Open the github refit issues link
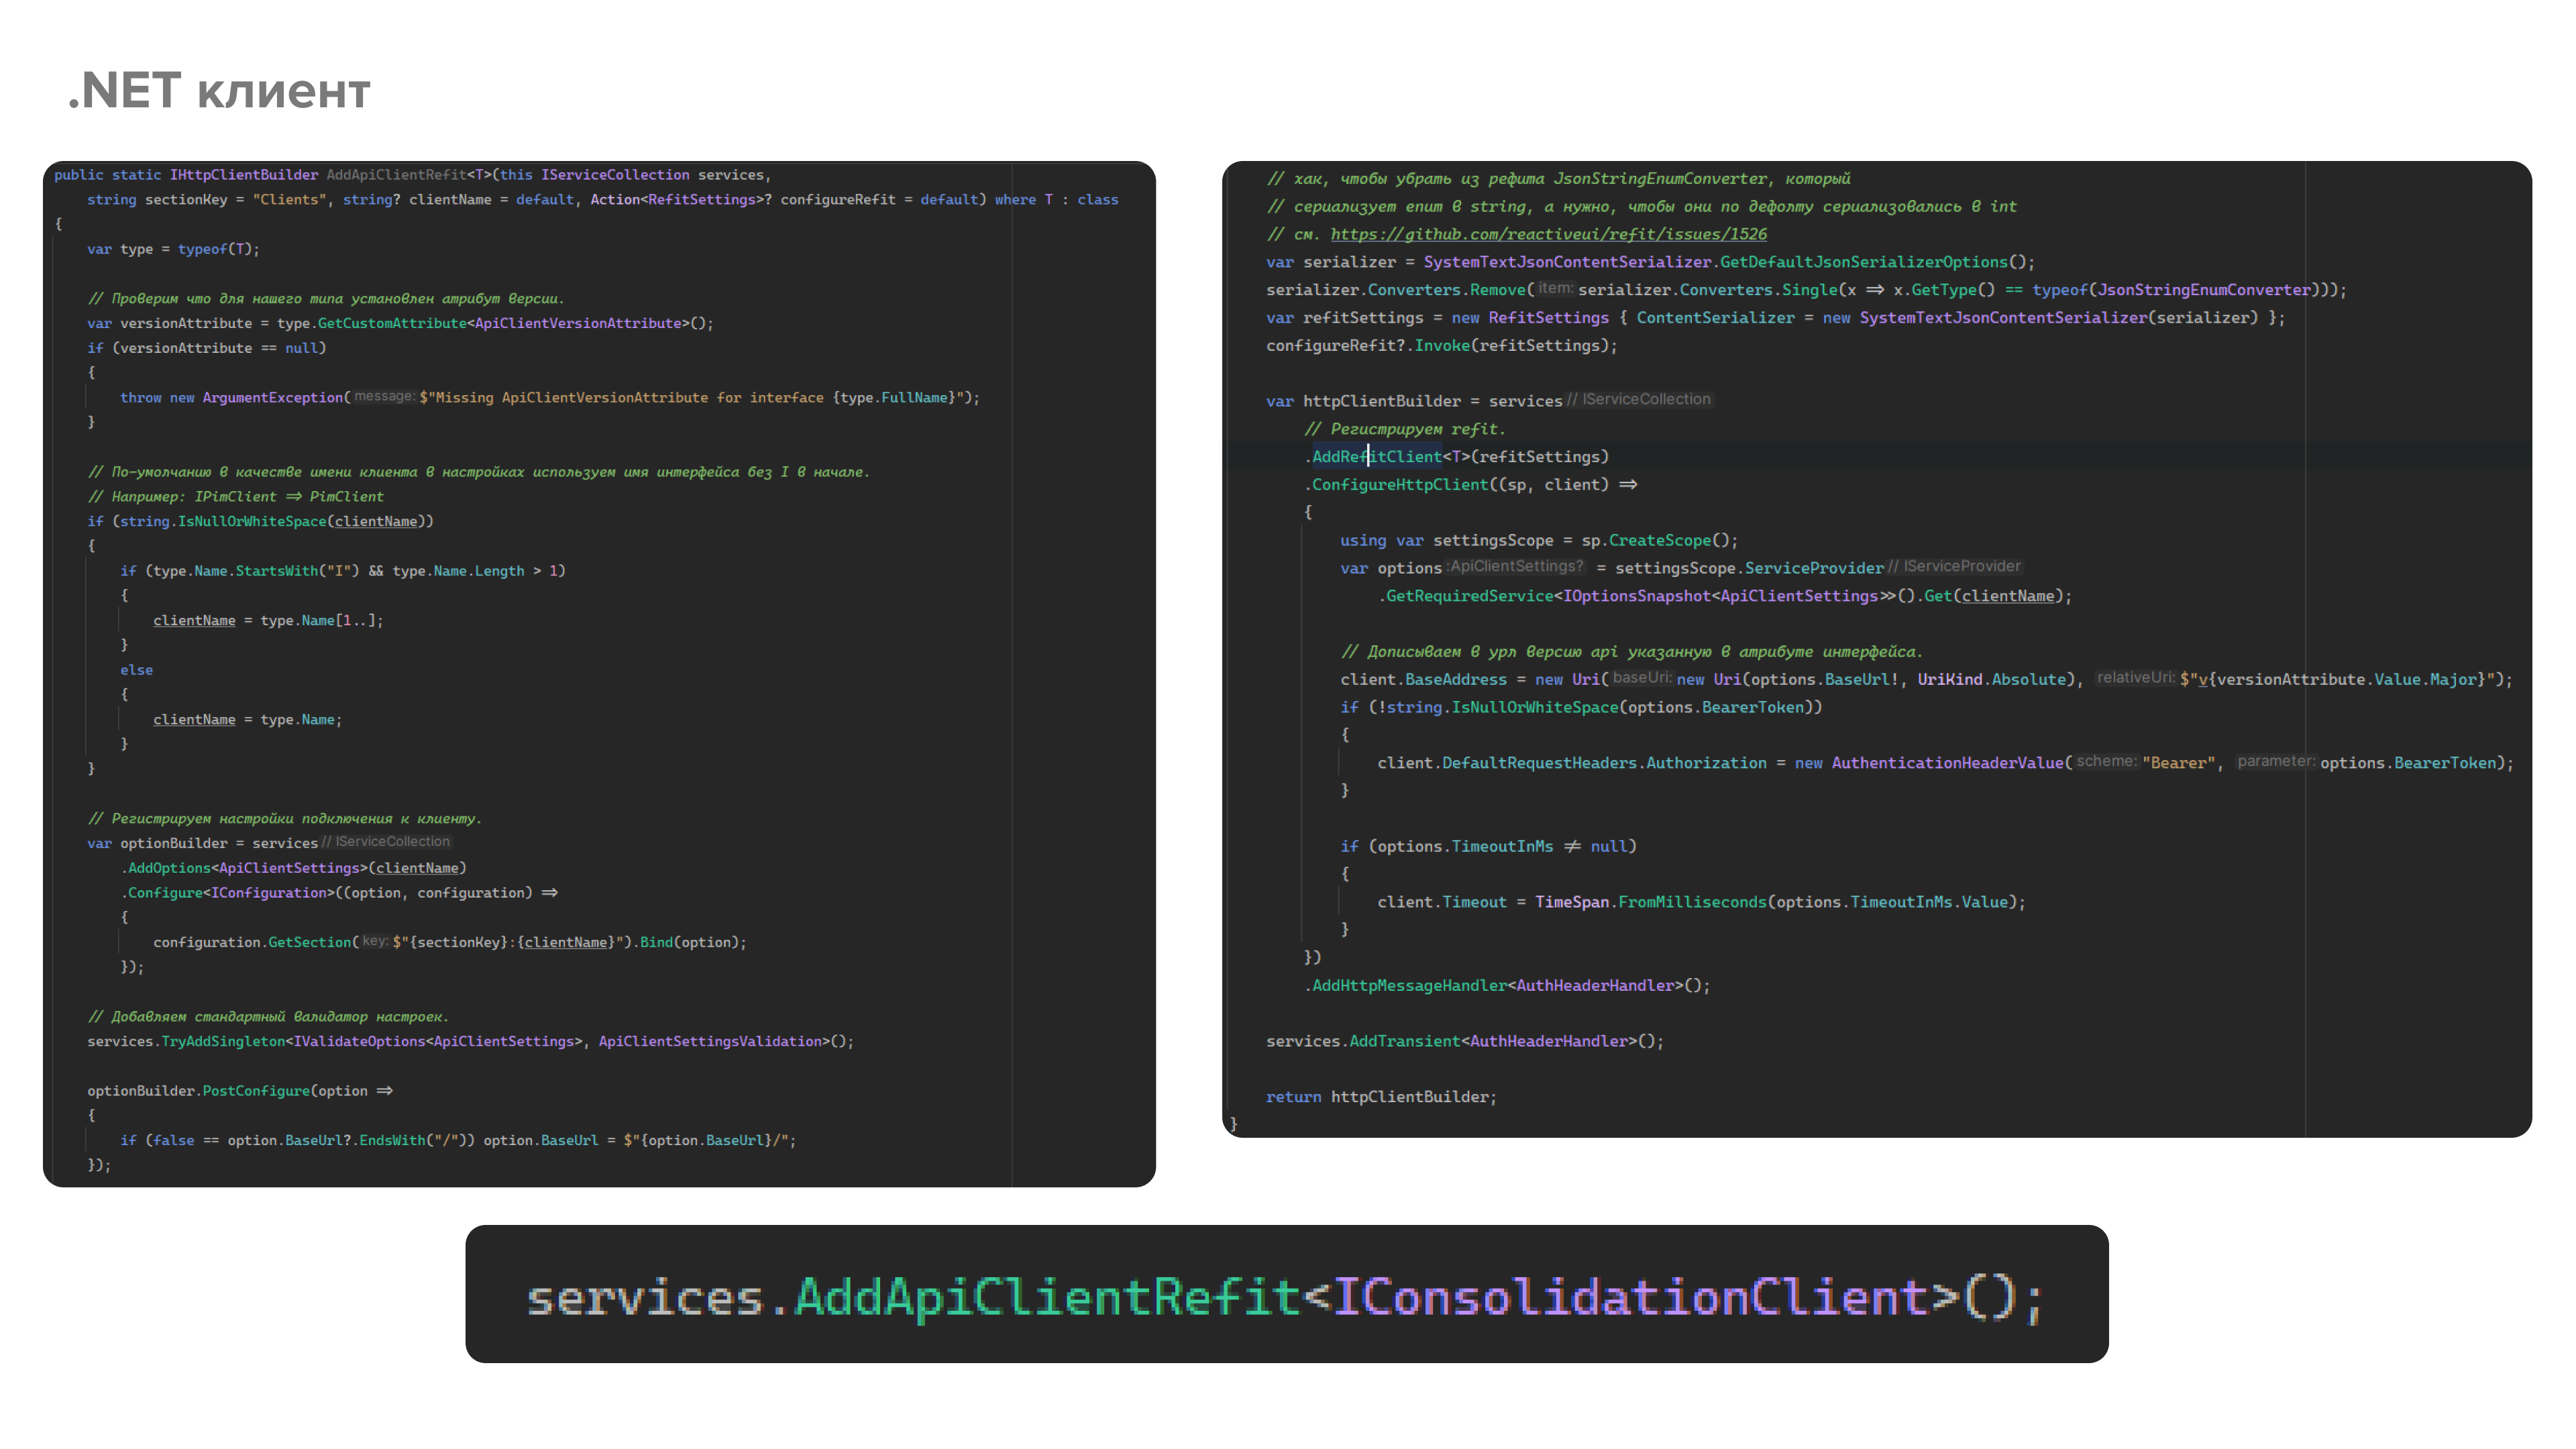The width and height of the screenshot is (2576, 1449). coord(1548,234)
